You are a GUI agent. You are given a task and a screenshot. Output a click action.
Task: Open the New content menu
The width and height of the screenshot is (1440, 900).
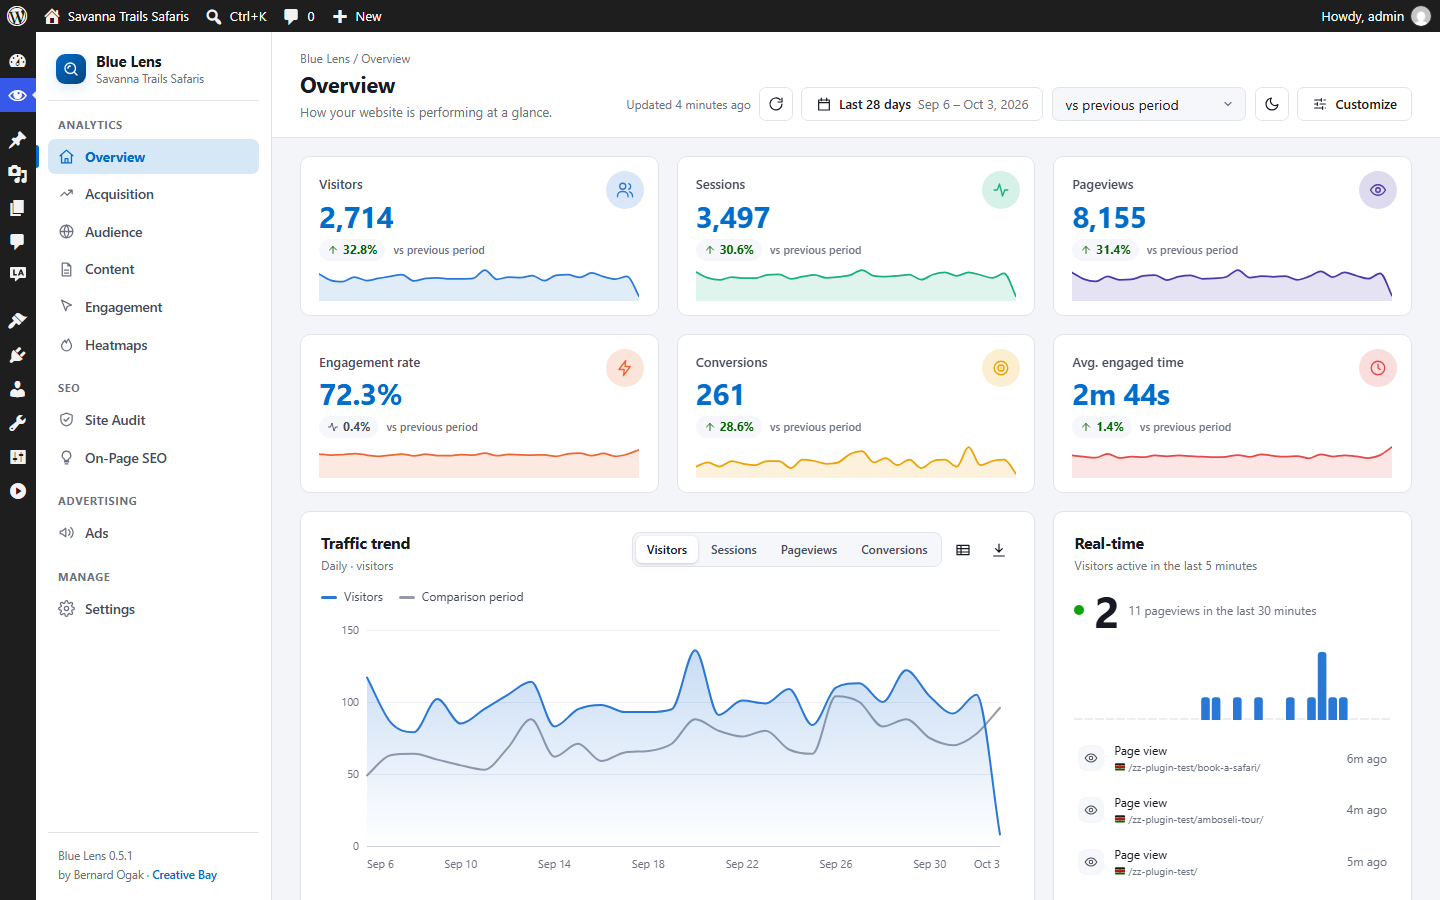(357, 16)
